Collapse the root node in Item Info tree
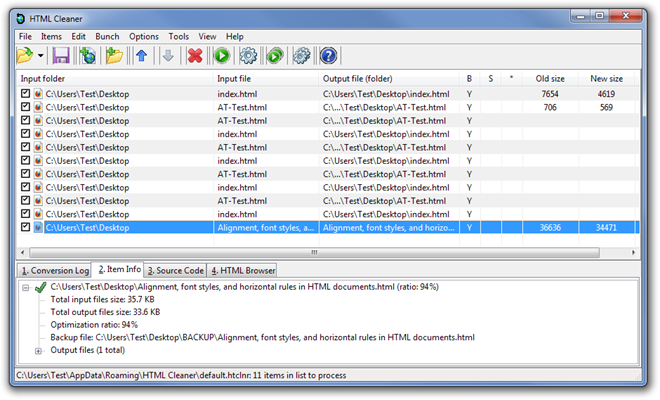 coord(26,288)
